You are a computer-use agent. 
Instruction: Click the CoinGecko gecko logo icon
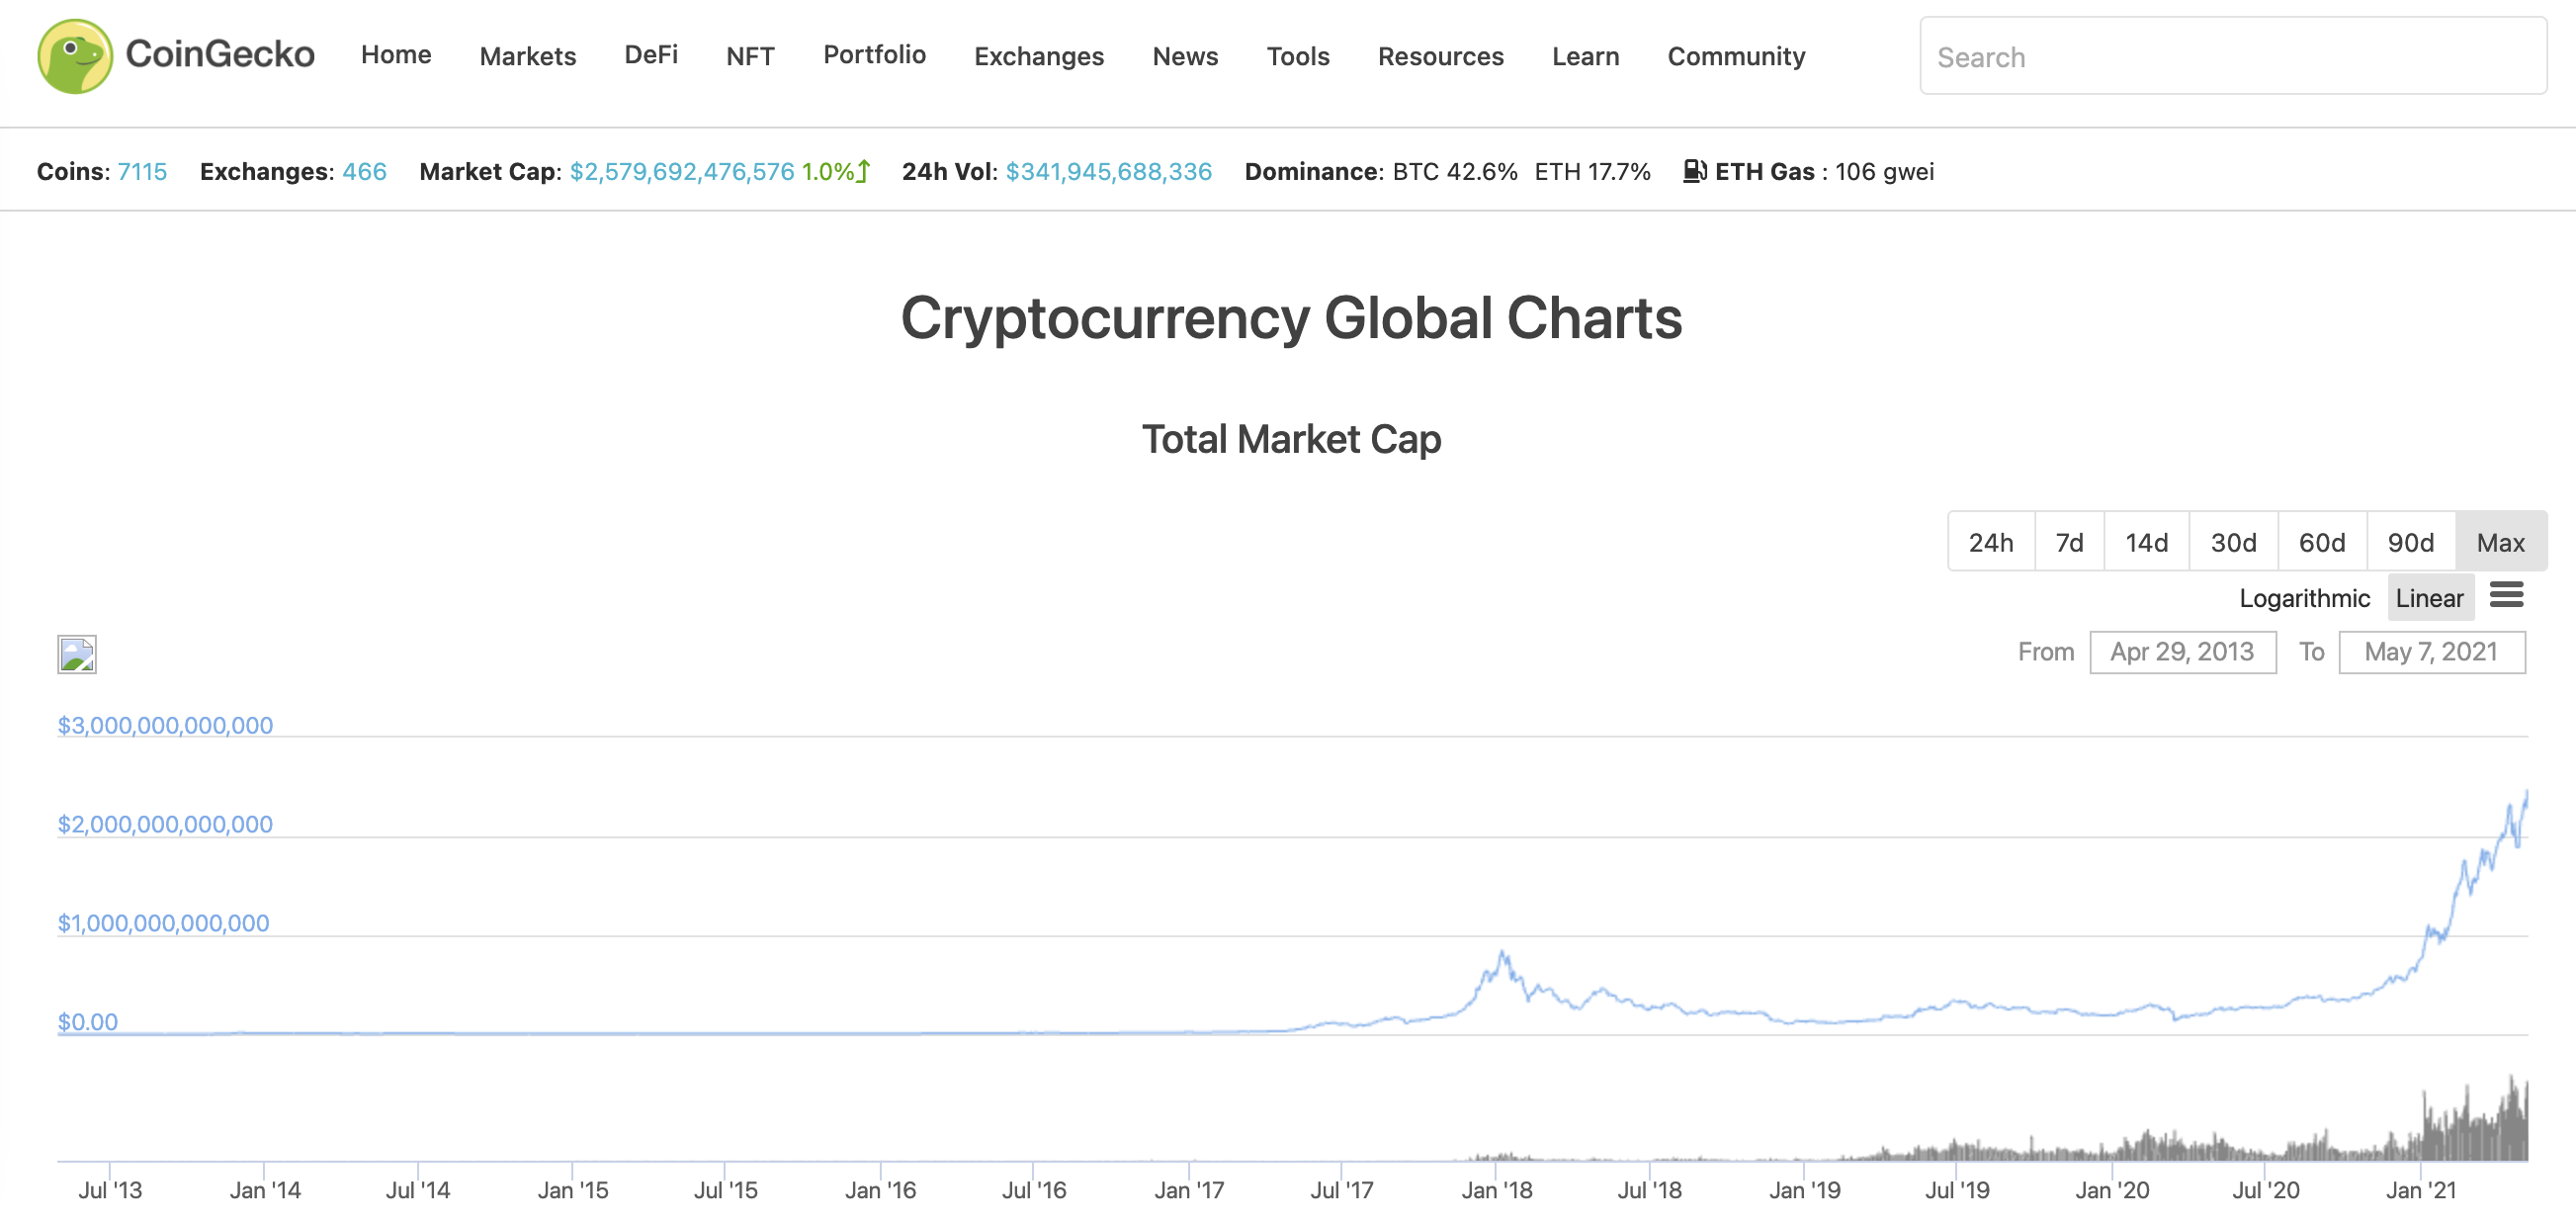(x=75, y=56)
